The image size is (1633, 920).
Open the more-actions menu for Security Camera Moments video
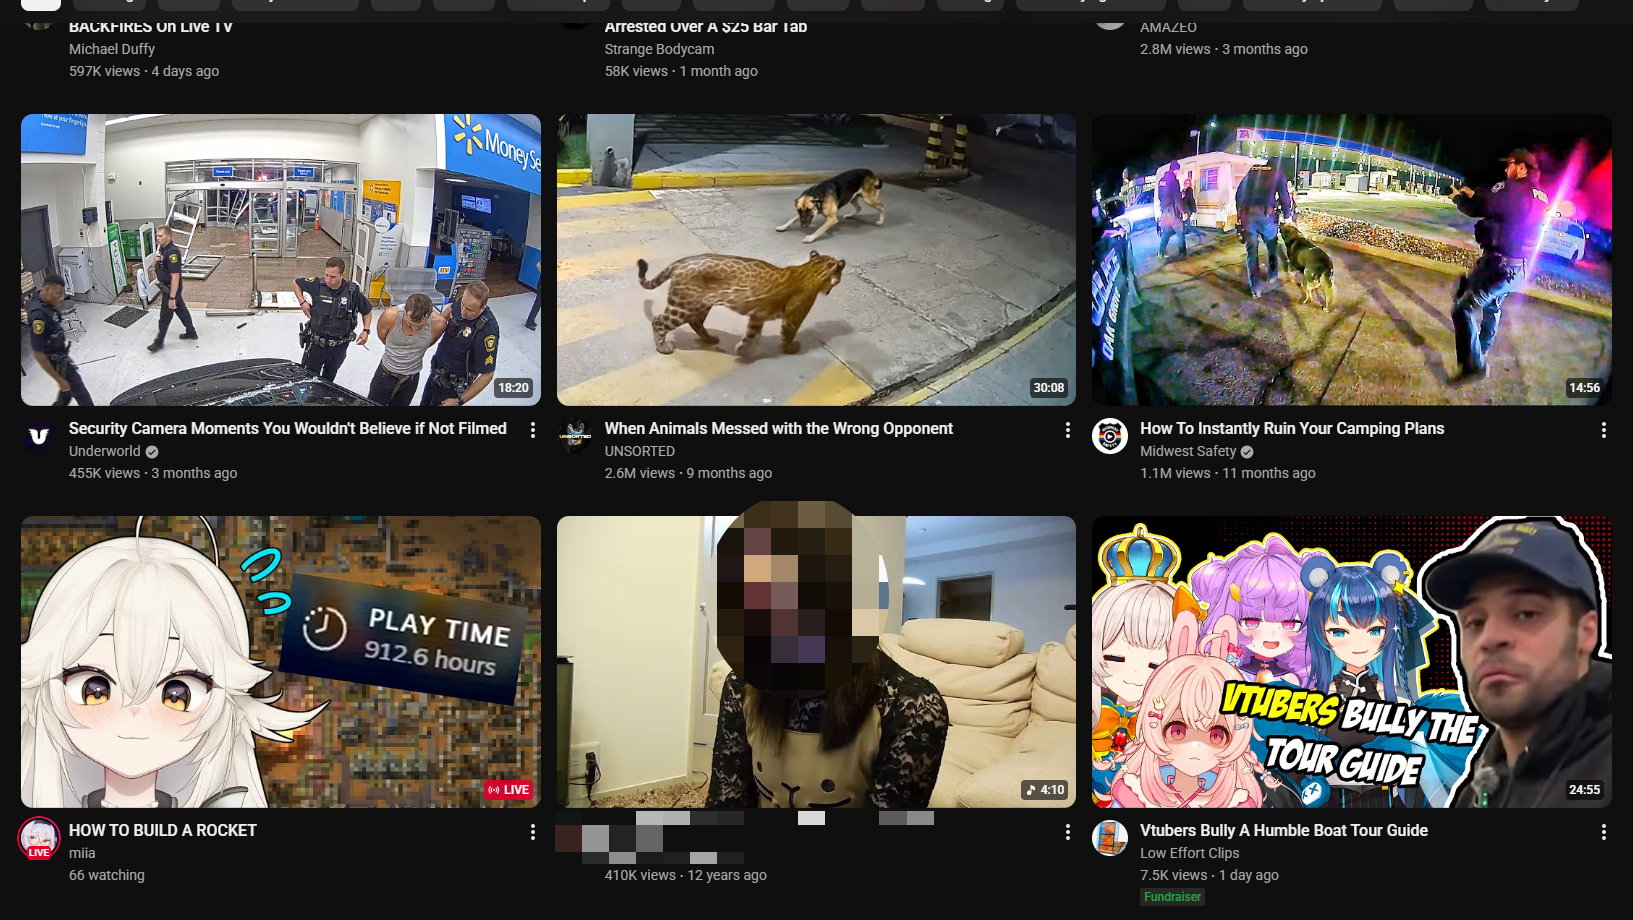click(533, 430)
